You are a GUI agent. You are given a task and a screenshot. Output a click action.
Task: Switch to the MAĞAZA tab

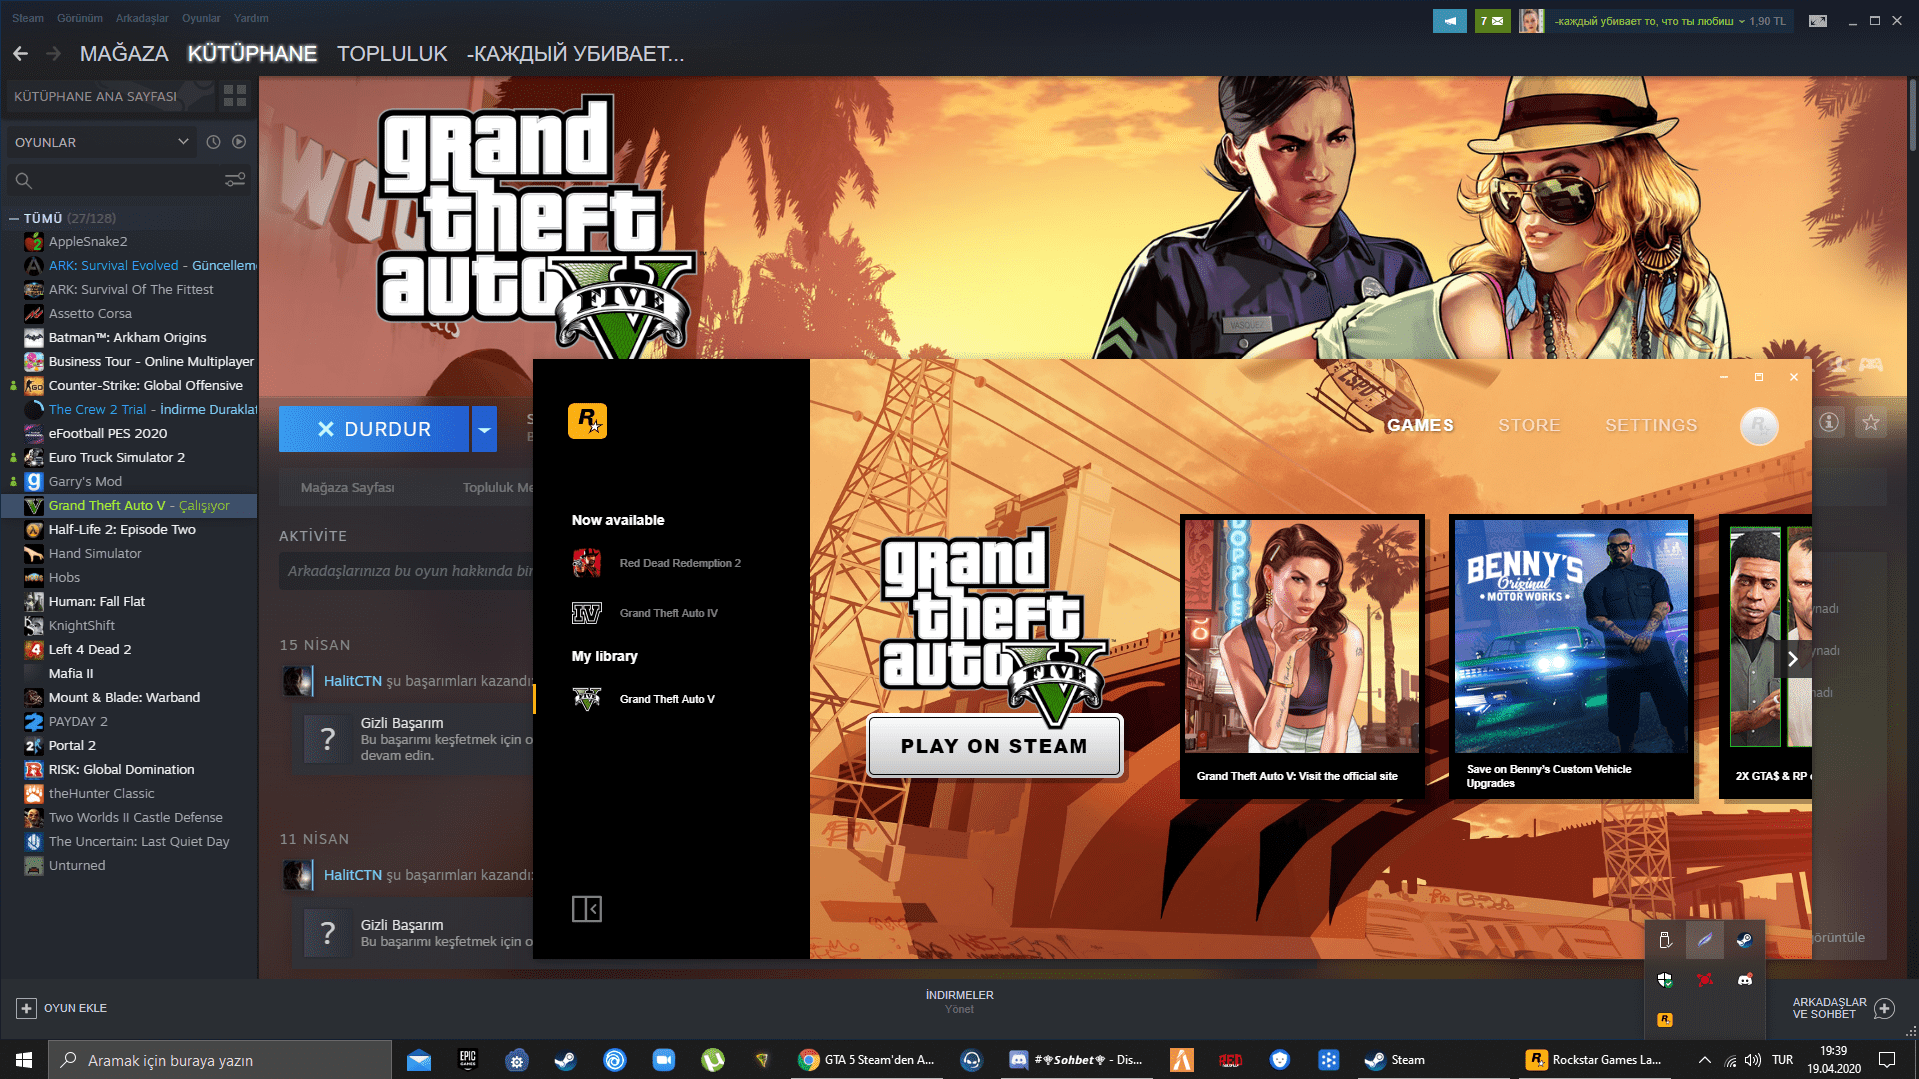(x=123, y=54)
